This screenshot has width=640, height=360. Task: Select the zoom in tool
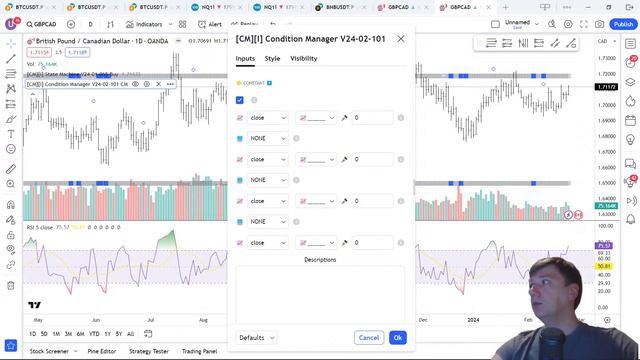pos(11,184)
